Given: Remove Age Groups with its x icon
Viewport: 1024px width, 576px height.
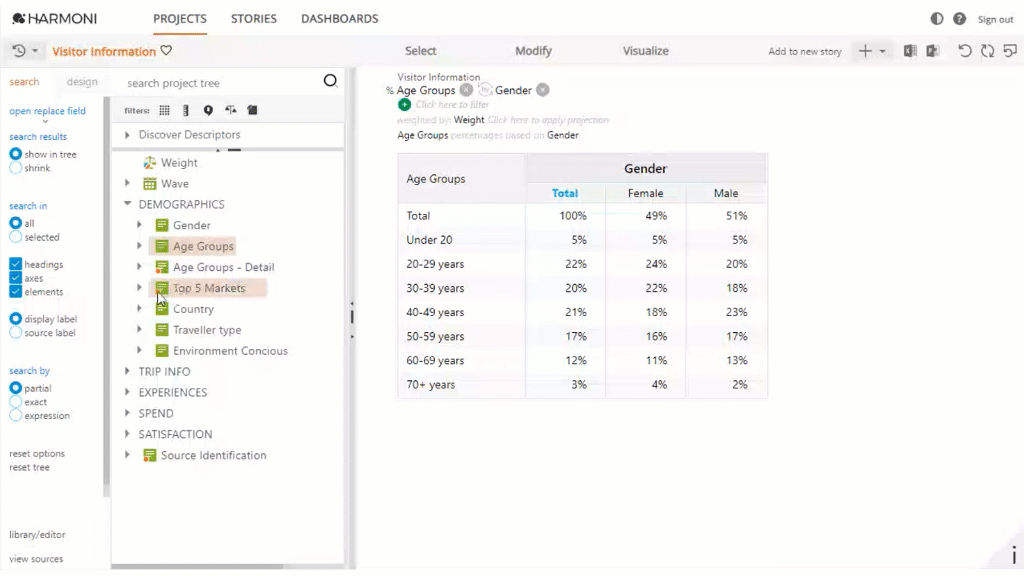Looking at the screenshot, I should click(x=466, y=90).
